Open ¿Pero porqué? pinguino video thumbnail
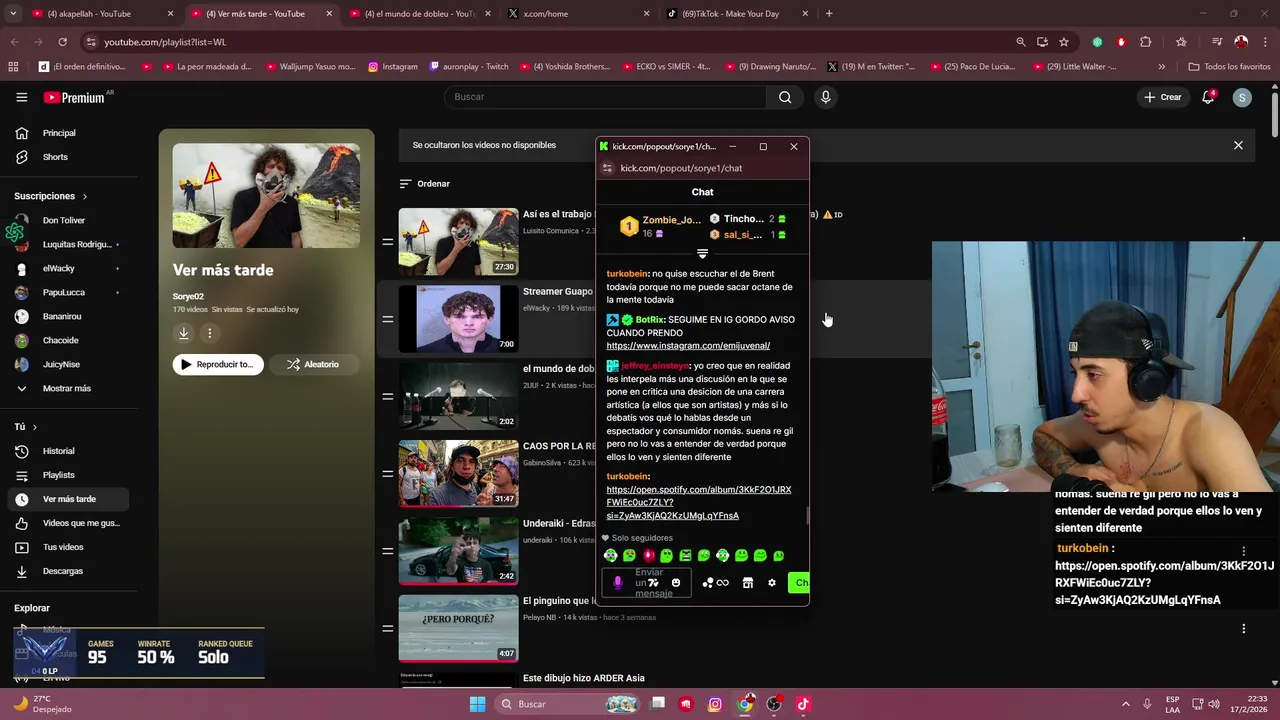1280x720 pixels. tap(458, 628)
